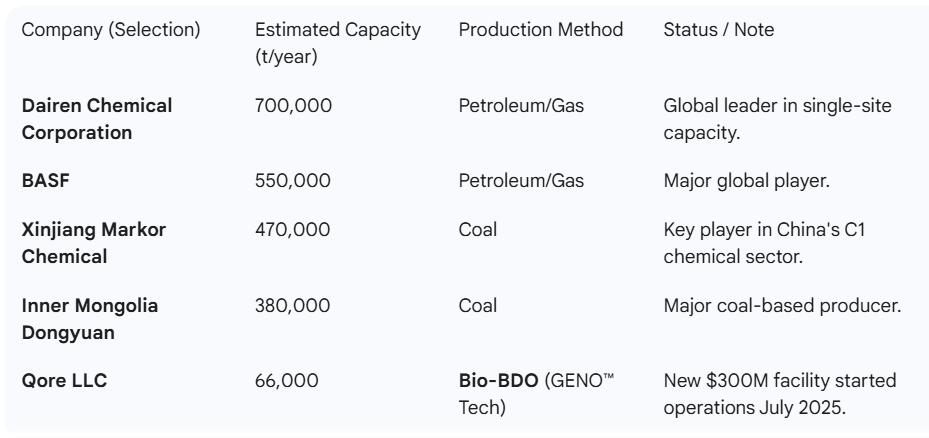Screen dimensions: 929x438
Task: Click the 470,000 capacity value
Action: (292, 230)
